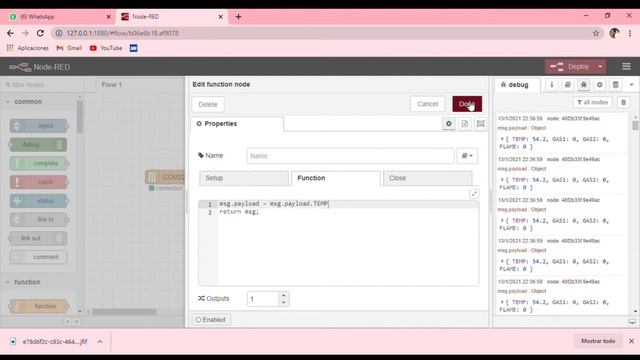This screenshot has width=640, height=360.
Task: Click the Deploy button
Action: [x=570, y=67]
